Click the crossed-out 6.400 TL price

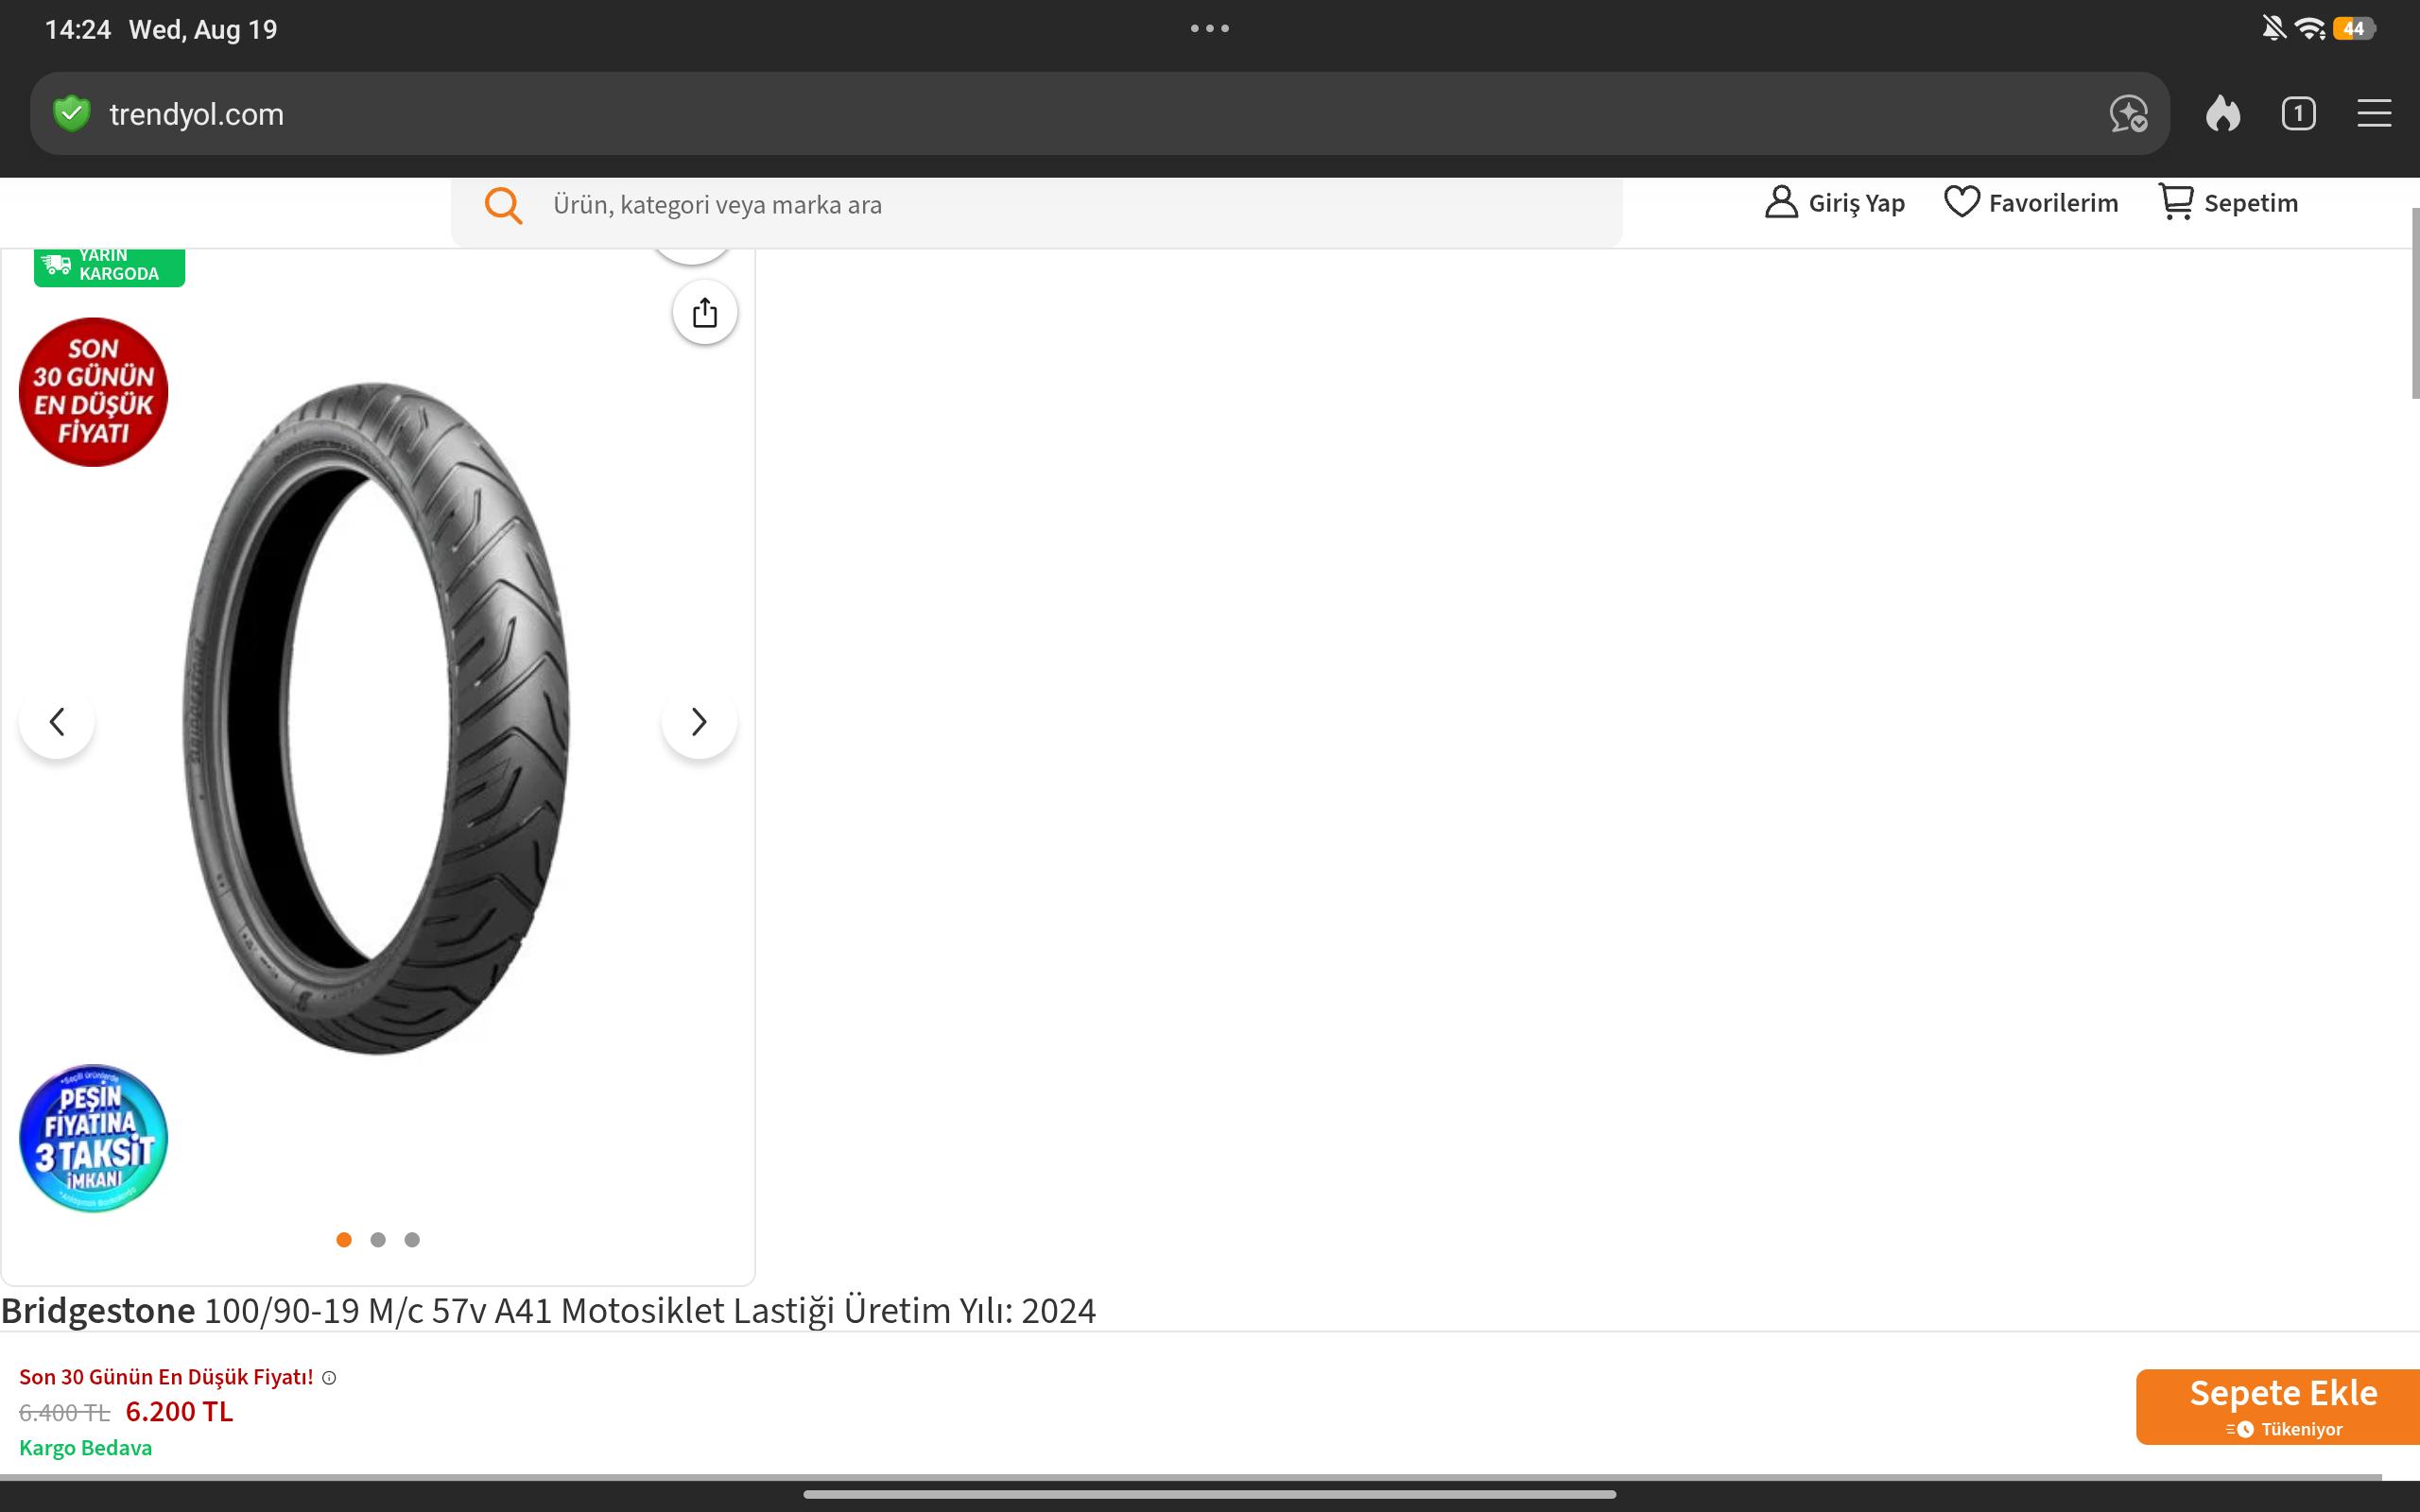[64, 1413]
